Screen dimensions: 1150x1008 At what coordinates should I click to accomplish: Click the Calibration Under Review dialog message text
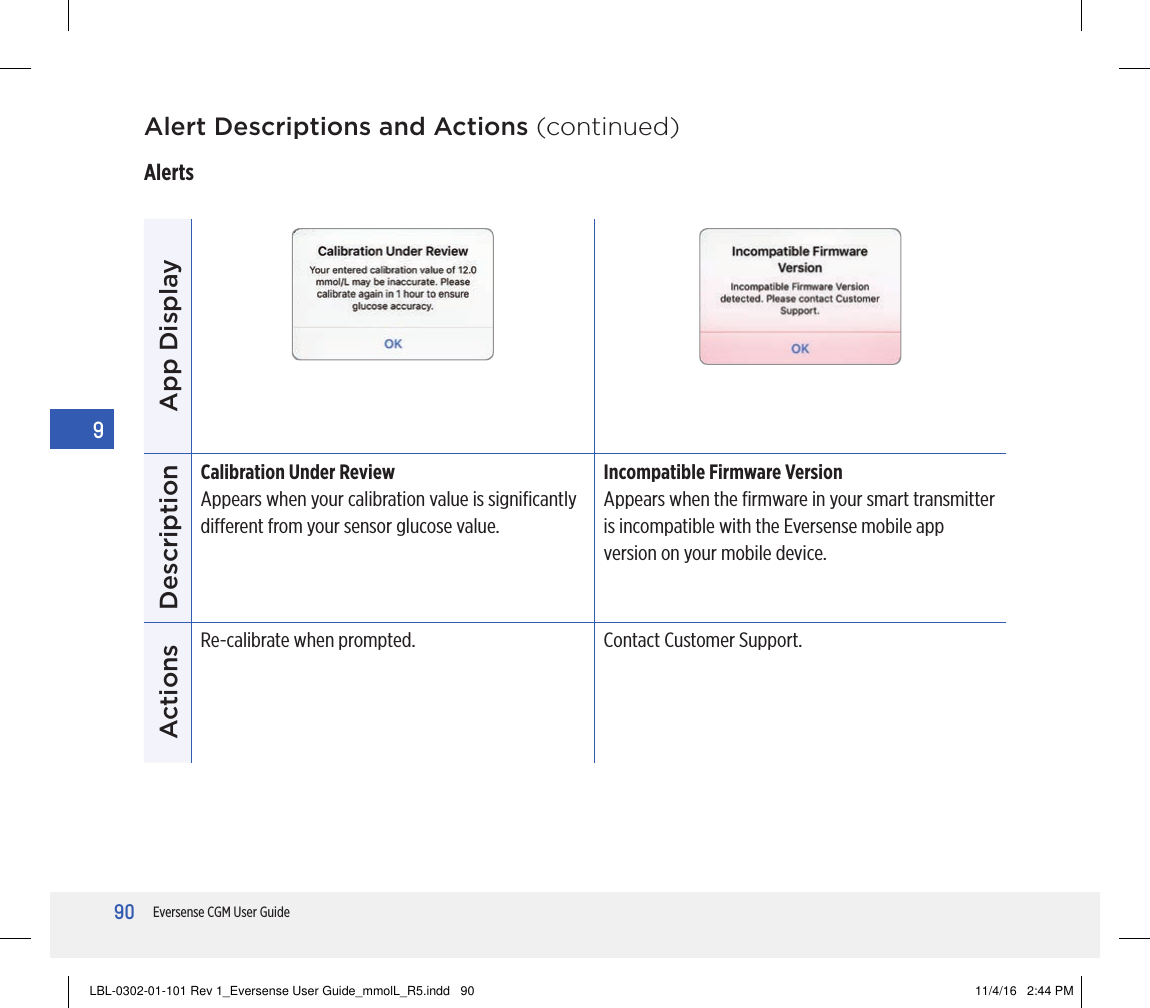point(392,288)
